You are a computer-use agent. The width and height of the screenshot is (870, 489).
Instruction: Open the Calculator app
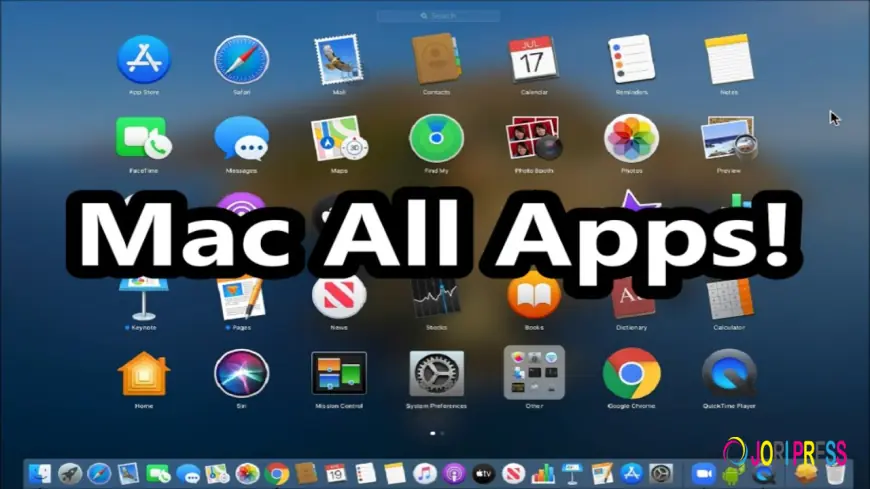click(x=729, y=299)
